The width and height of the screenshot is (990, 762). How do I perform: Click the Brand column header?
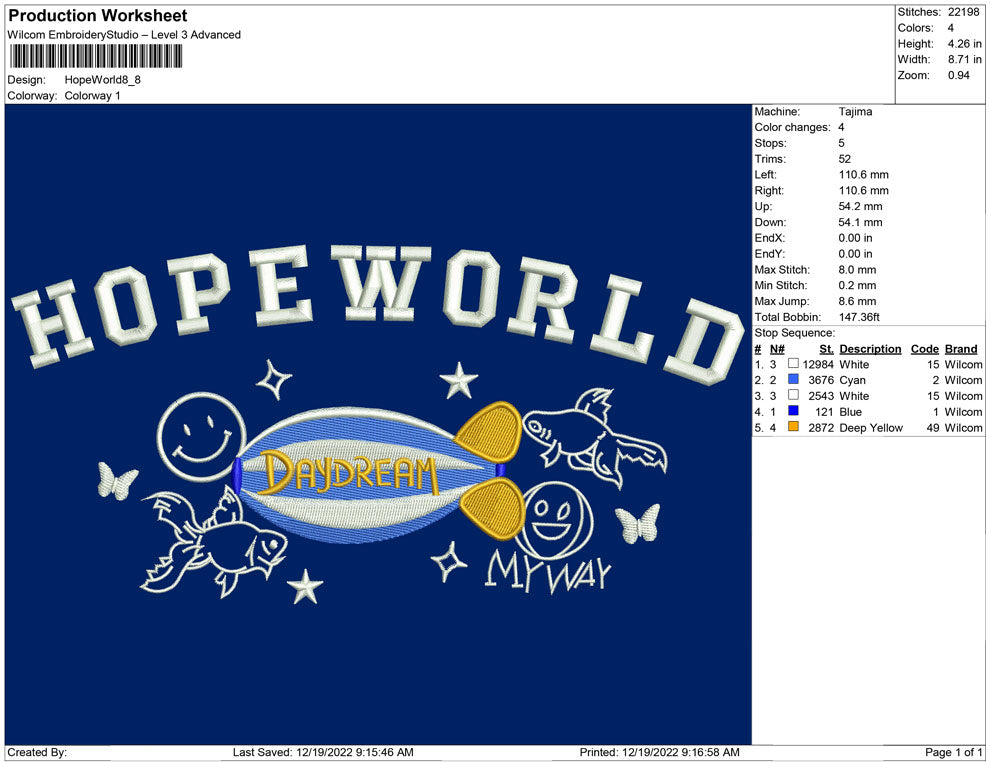[960, 349]
